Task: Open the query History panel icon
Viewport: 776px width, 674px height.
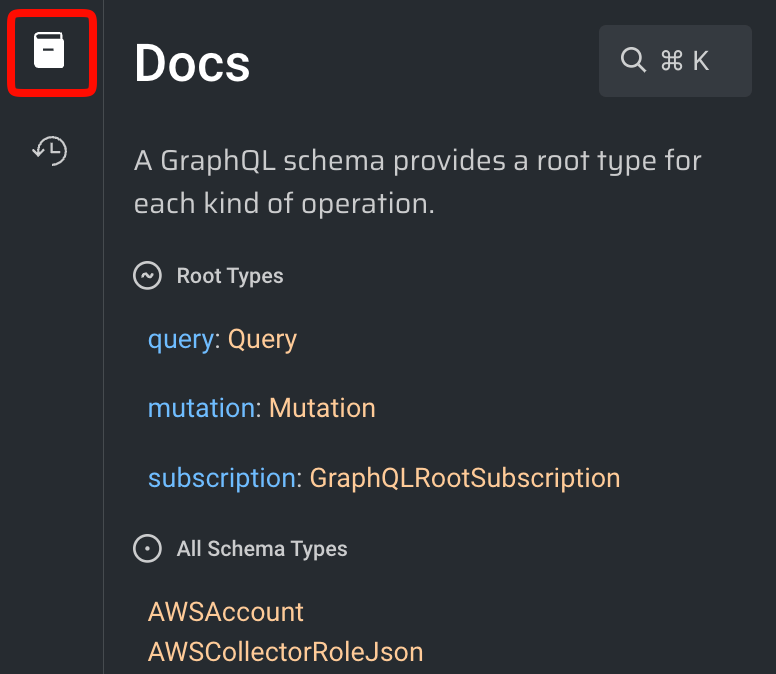Action: 50,151
